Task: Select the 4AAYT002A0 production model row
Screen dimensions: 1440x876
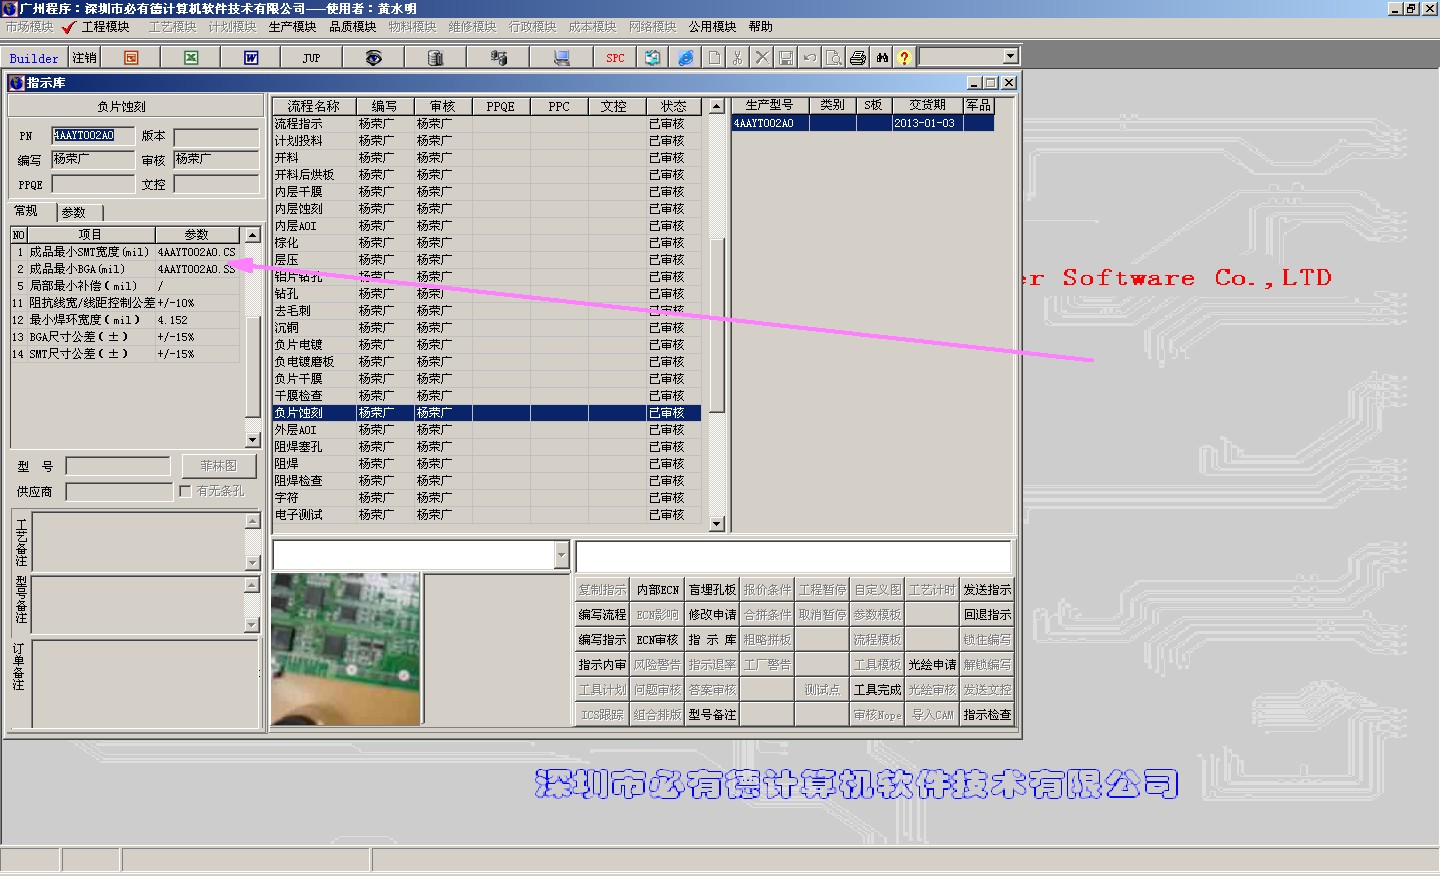Action: click(863, 123)
